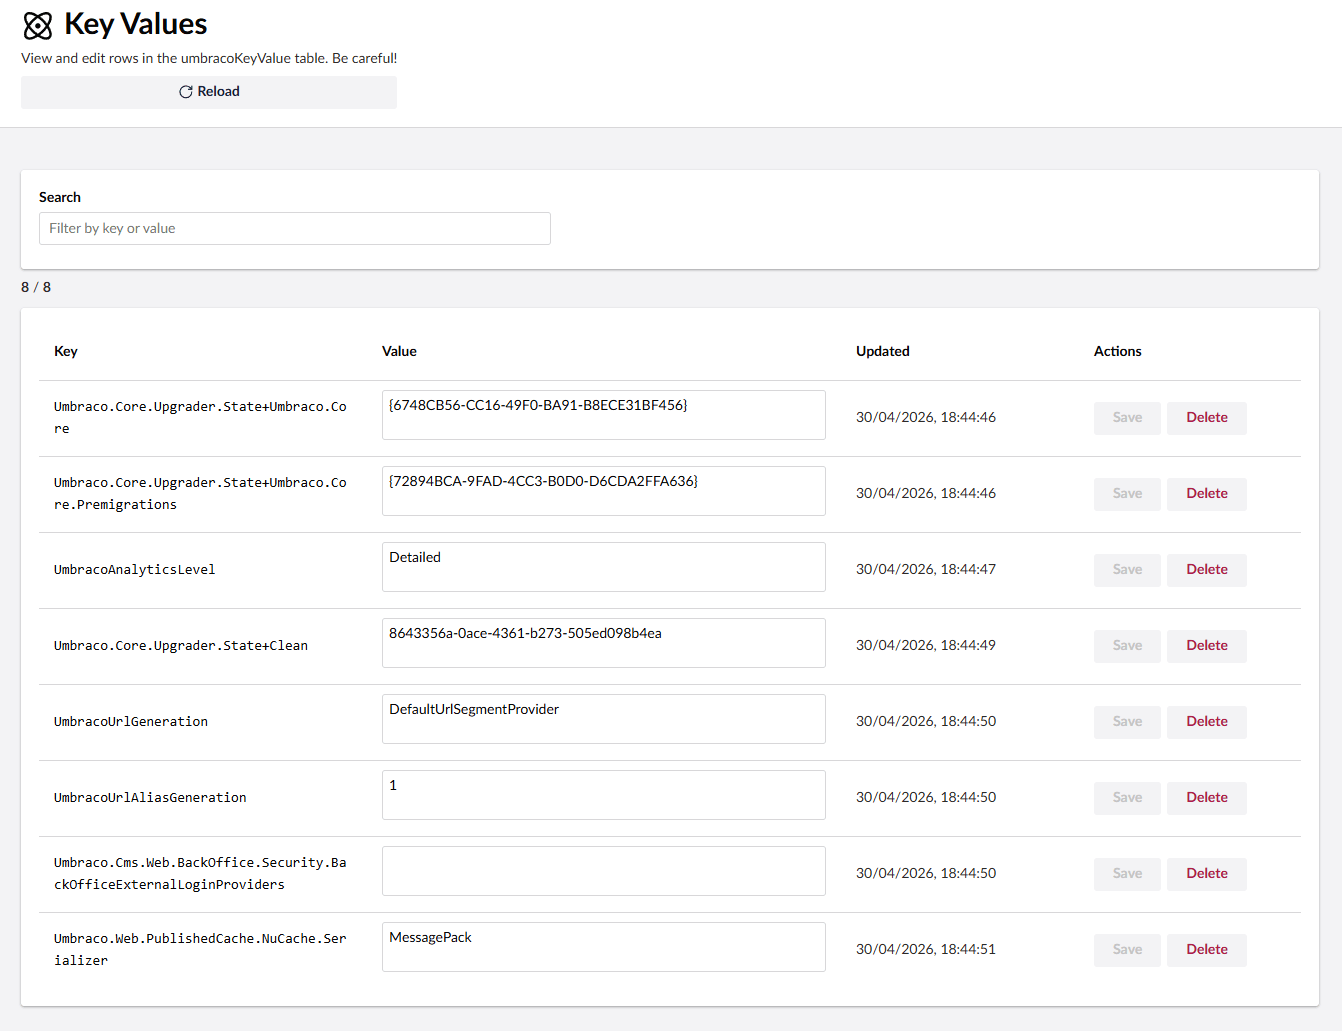Click the Key Values page heading
Screen dimensions: 1342x1031
136,24
